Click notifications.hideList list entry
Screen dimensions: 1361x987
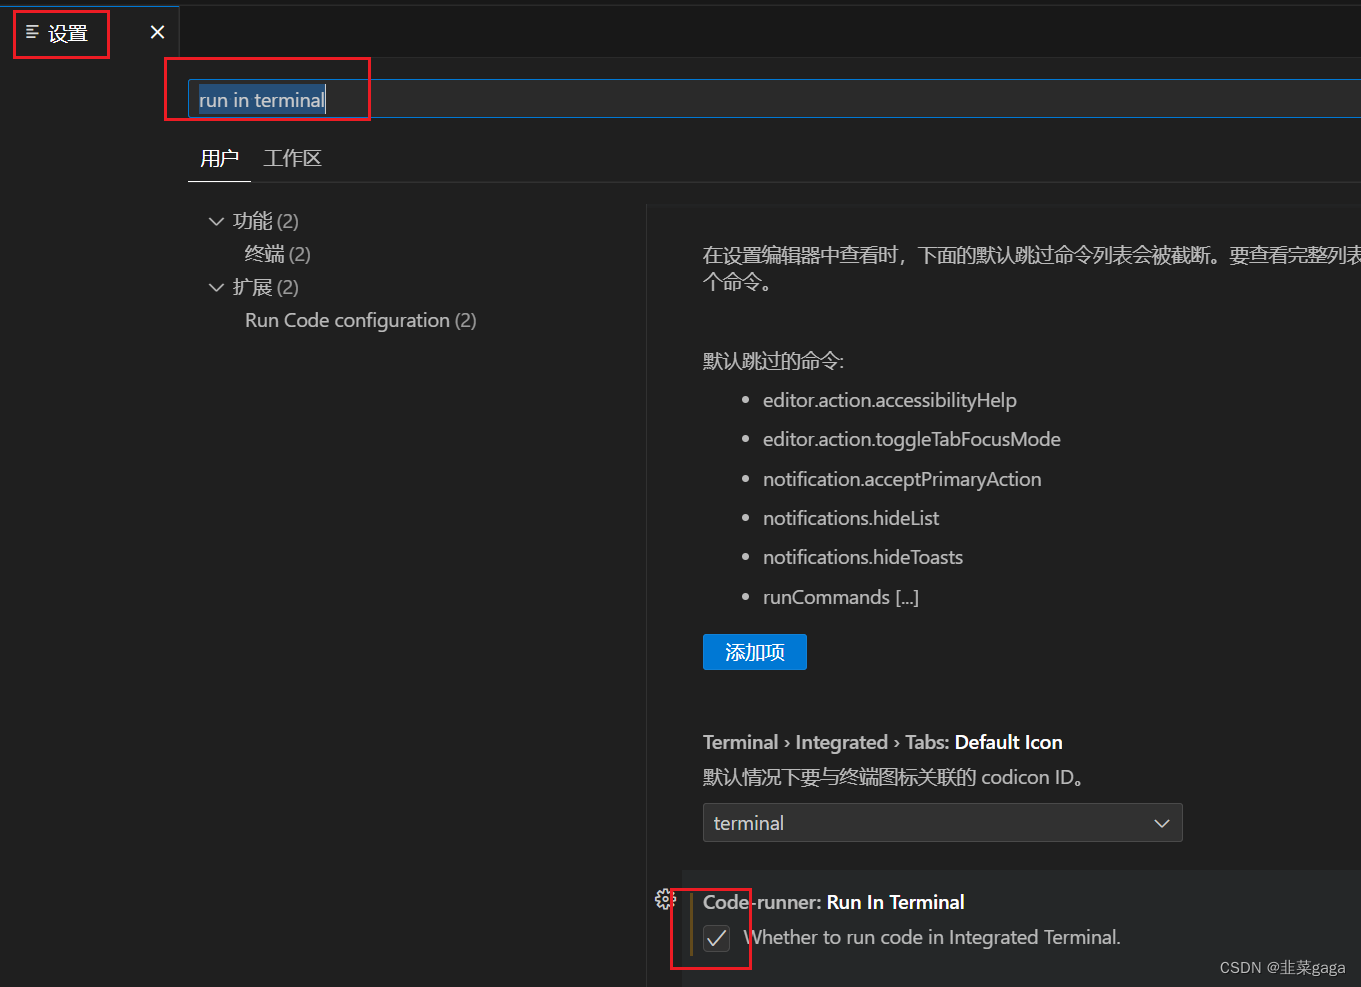click(851, 518)
